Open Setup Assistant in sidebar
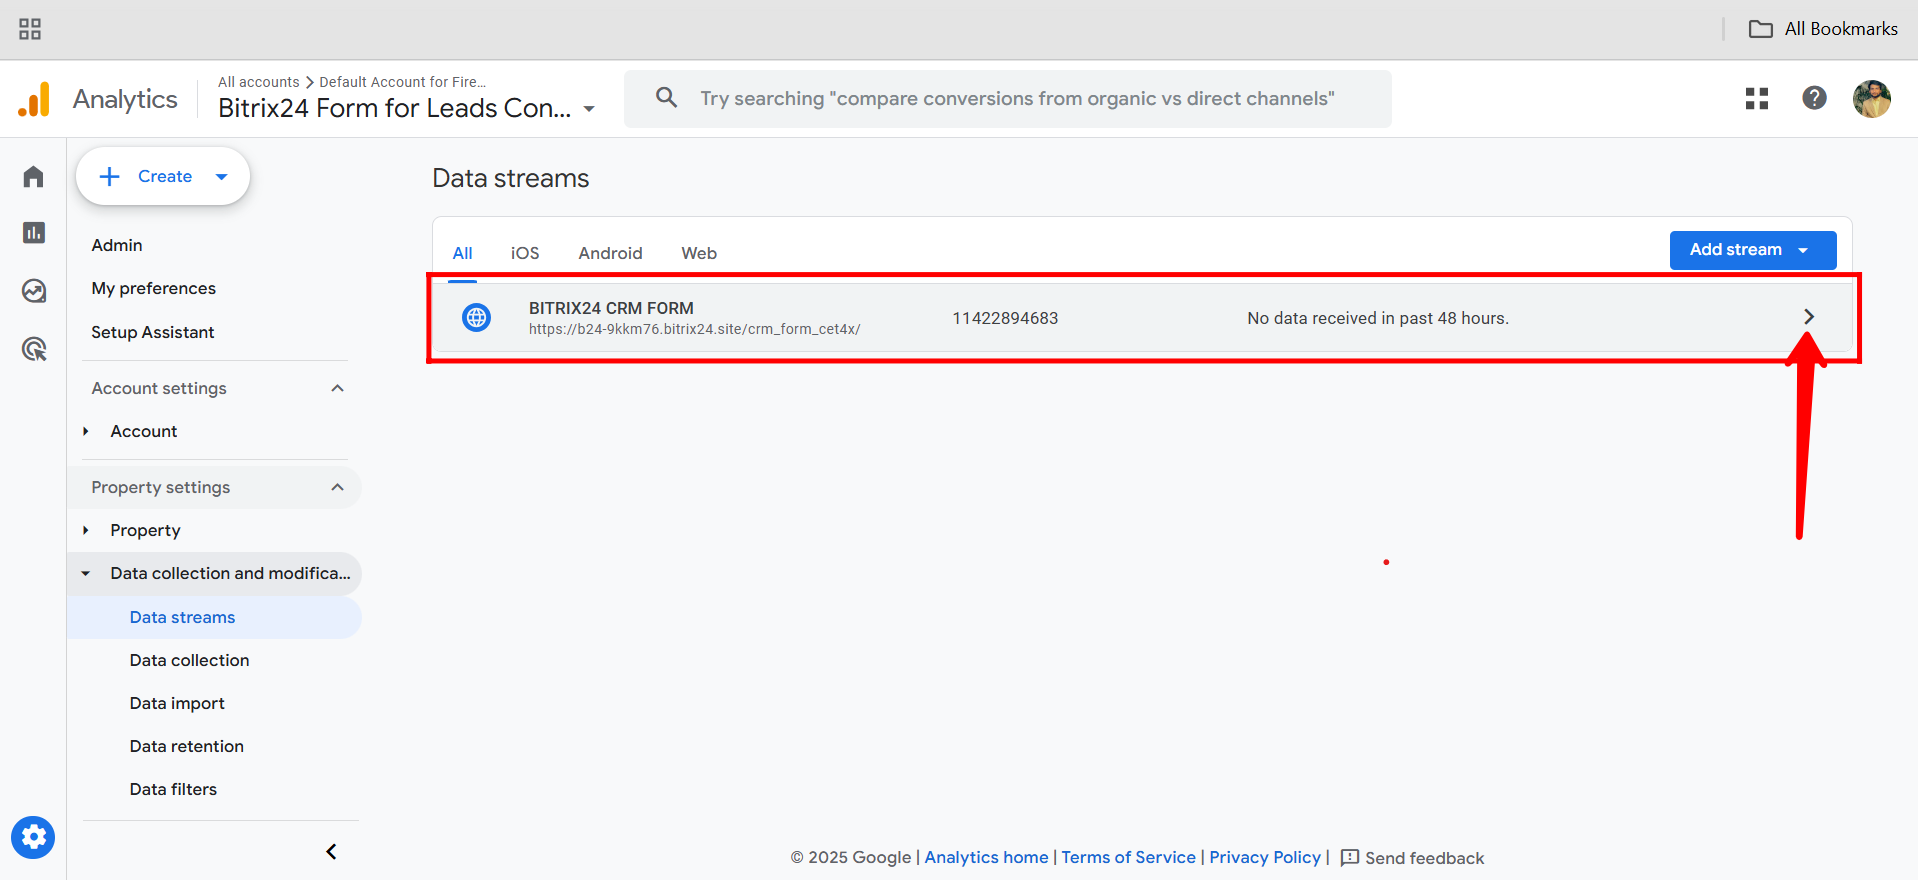Image resolution: width=1918 pixels, height=880 pixels. coord(152,332)
